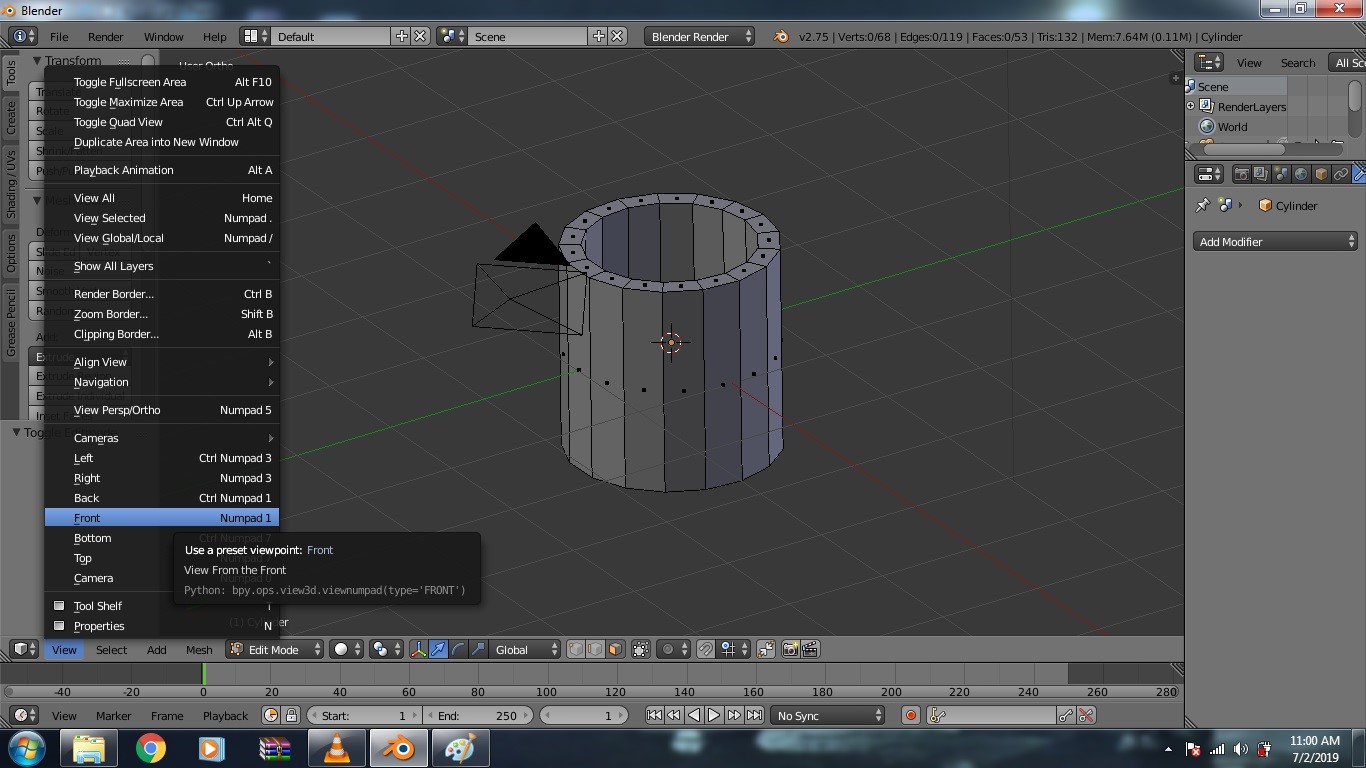Open the Add Modifier dropdown

(x=1275, y=242)
